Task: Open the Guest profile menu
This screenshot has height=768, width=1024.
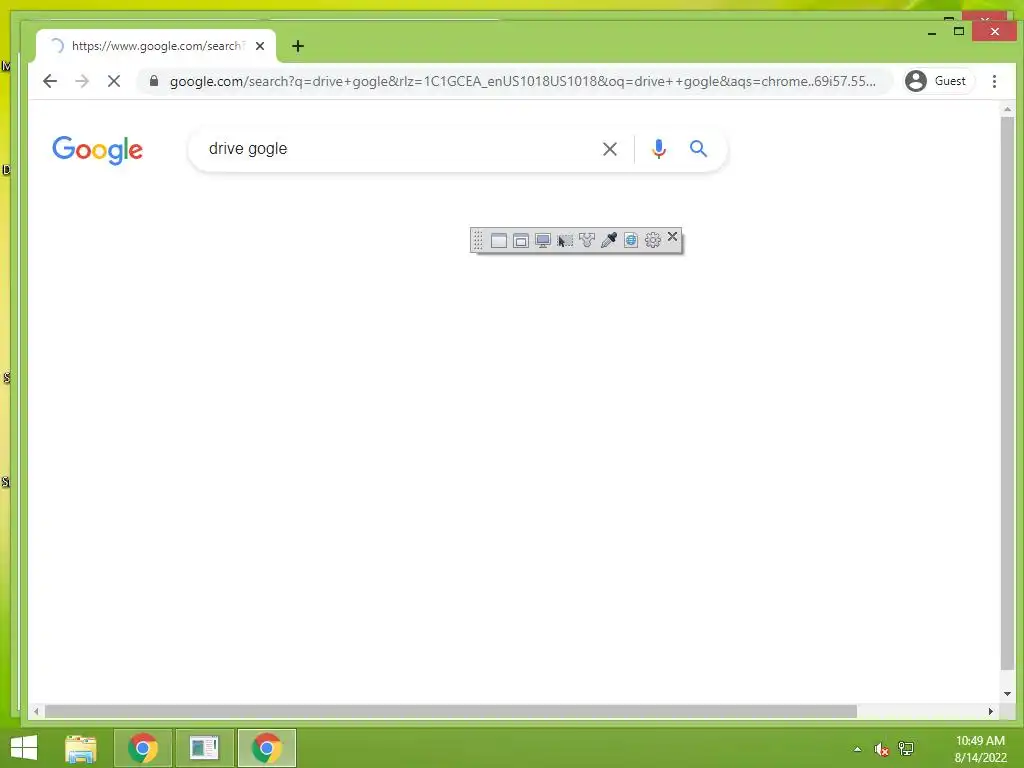Action: (936, 81)
